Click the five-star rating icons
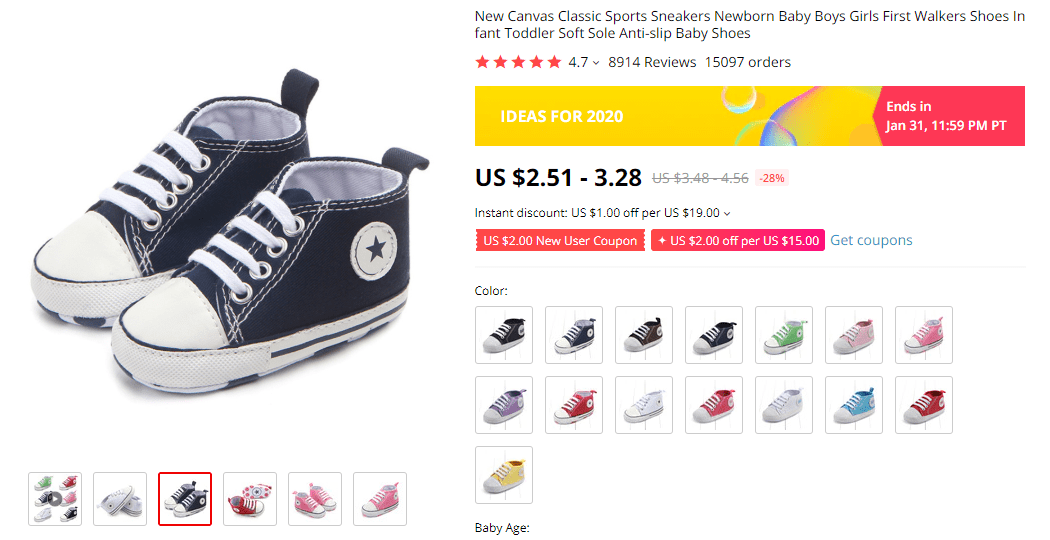 [518, 62]
